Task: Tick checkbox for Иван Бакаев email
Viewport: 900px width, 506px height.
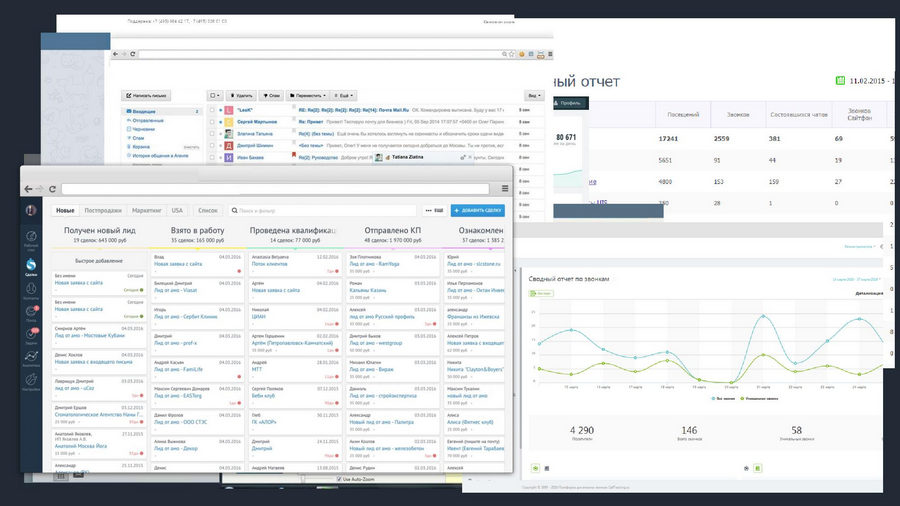Action: [x=212, y=157]
